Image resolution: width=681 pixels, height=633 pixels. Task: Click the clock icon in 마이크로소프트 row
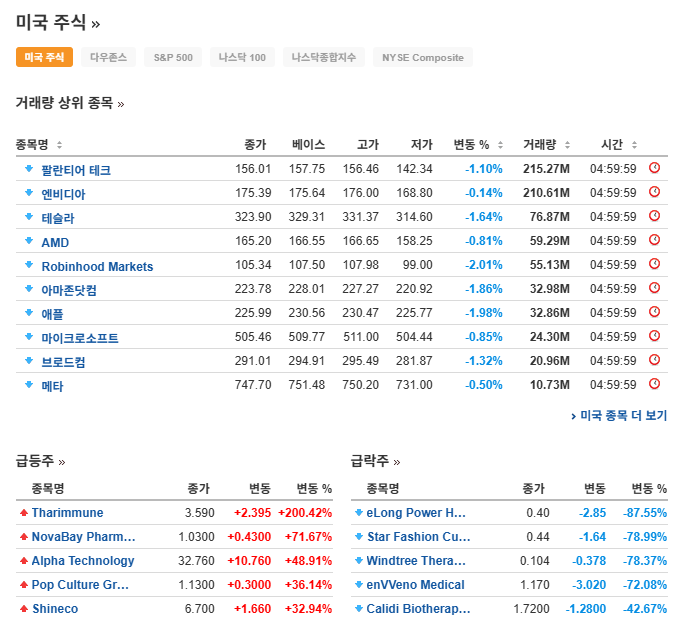655,335
